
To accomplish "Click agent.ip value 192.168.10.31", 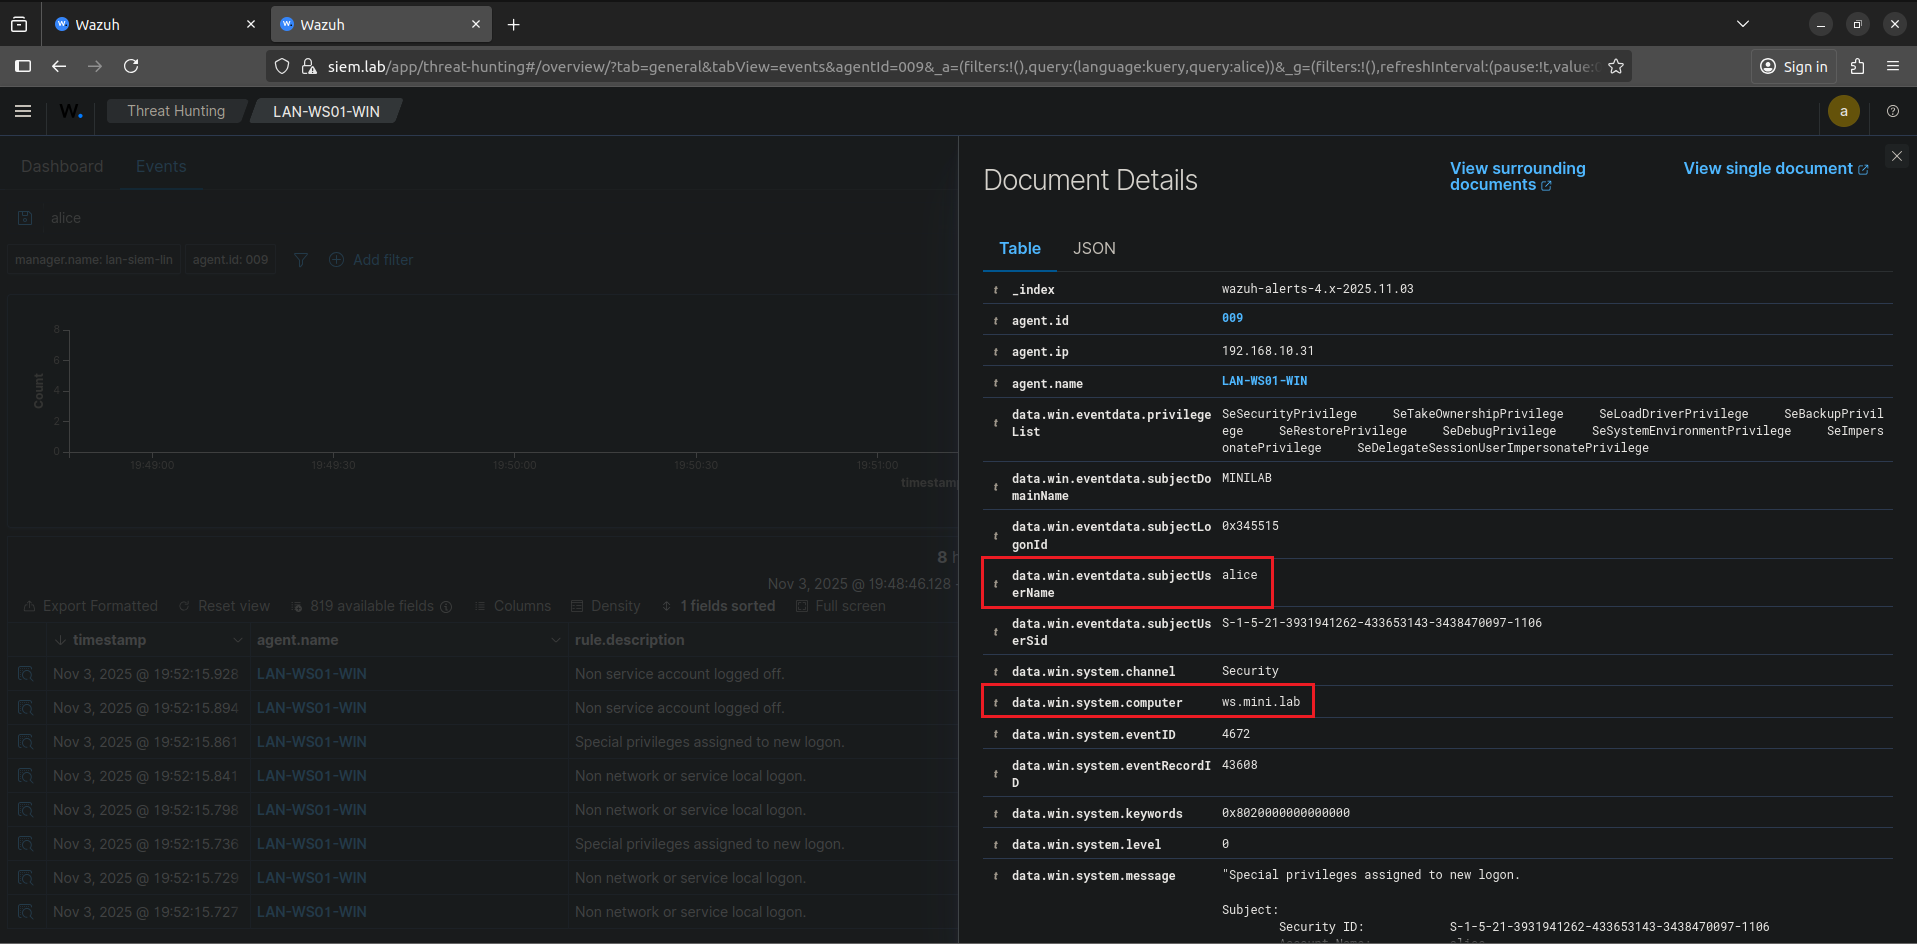I will tap(1267, 351).
